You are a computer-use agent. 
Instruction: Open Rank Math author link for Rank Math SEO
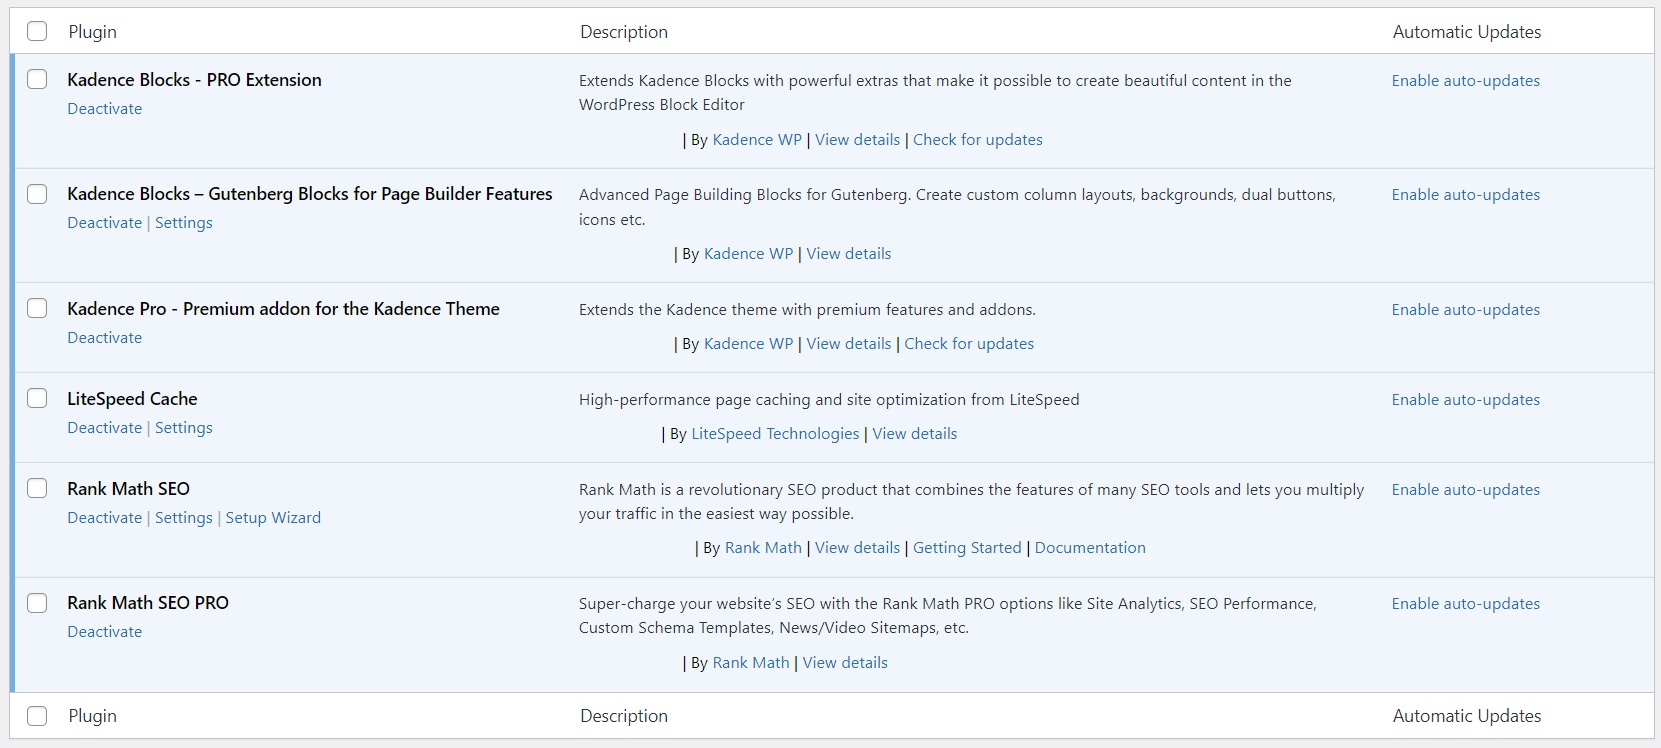click(x=763, y=548)
